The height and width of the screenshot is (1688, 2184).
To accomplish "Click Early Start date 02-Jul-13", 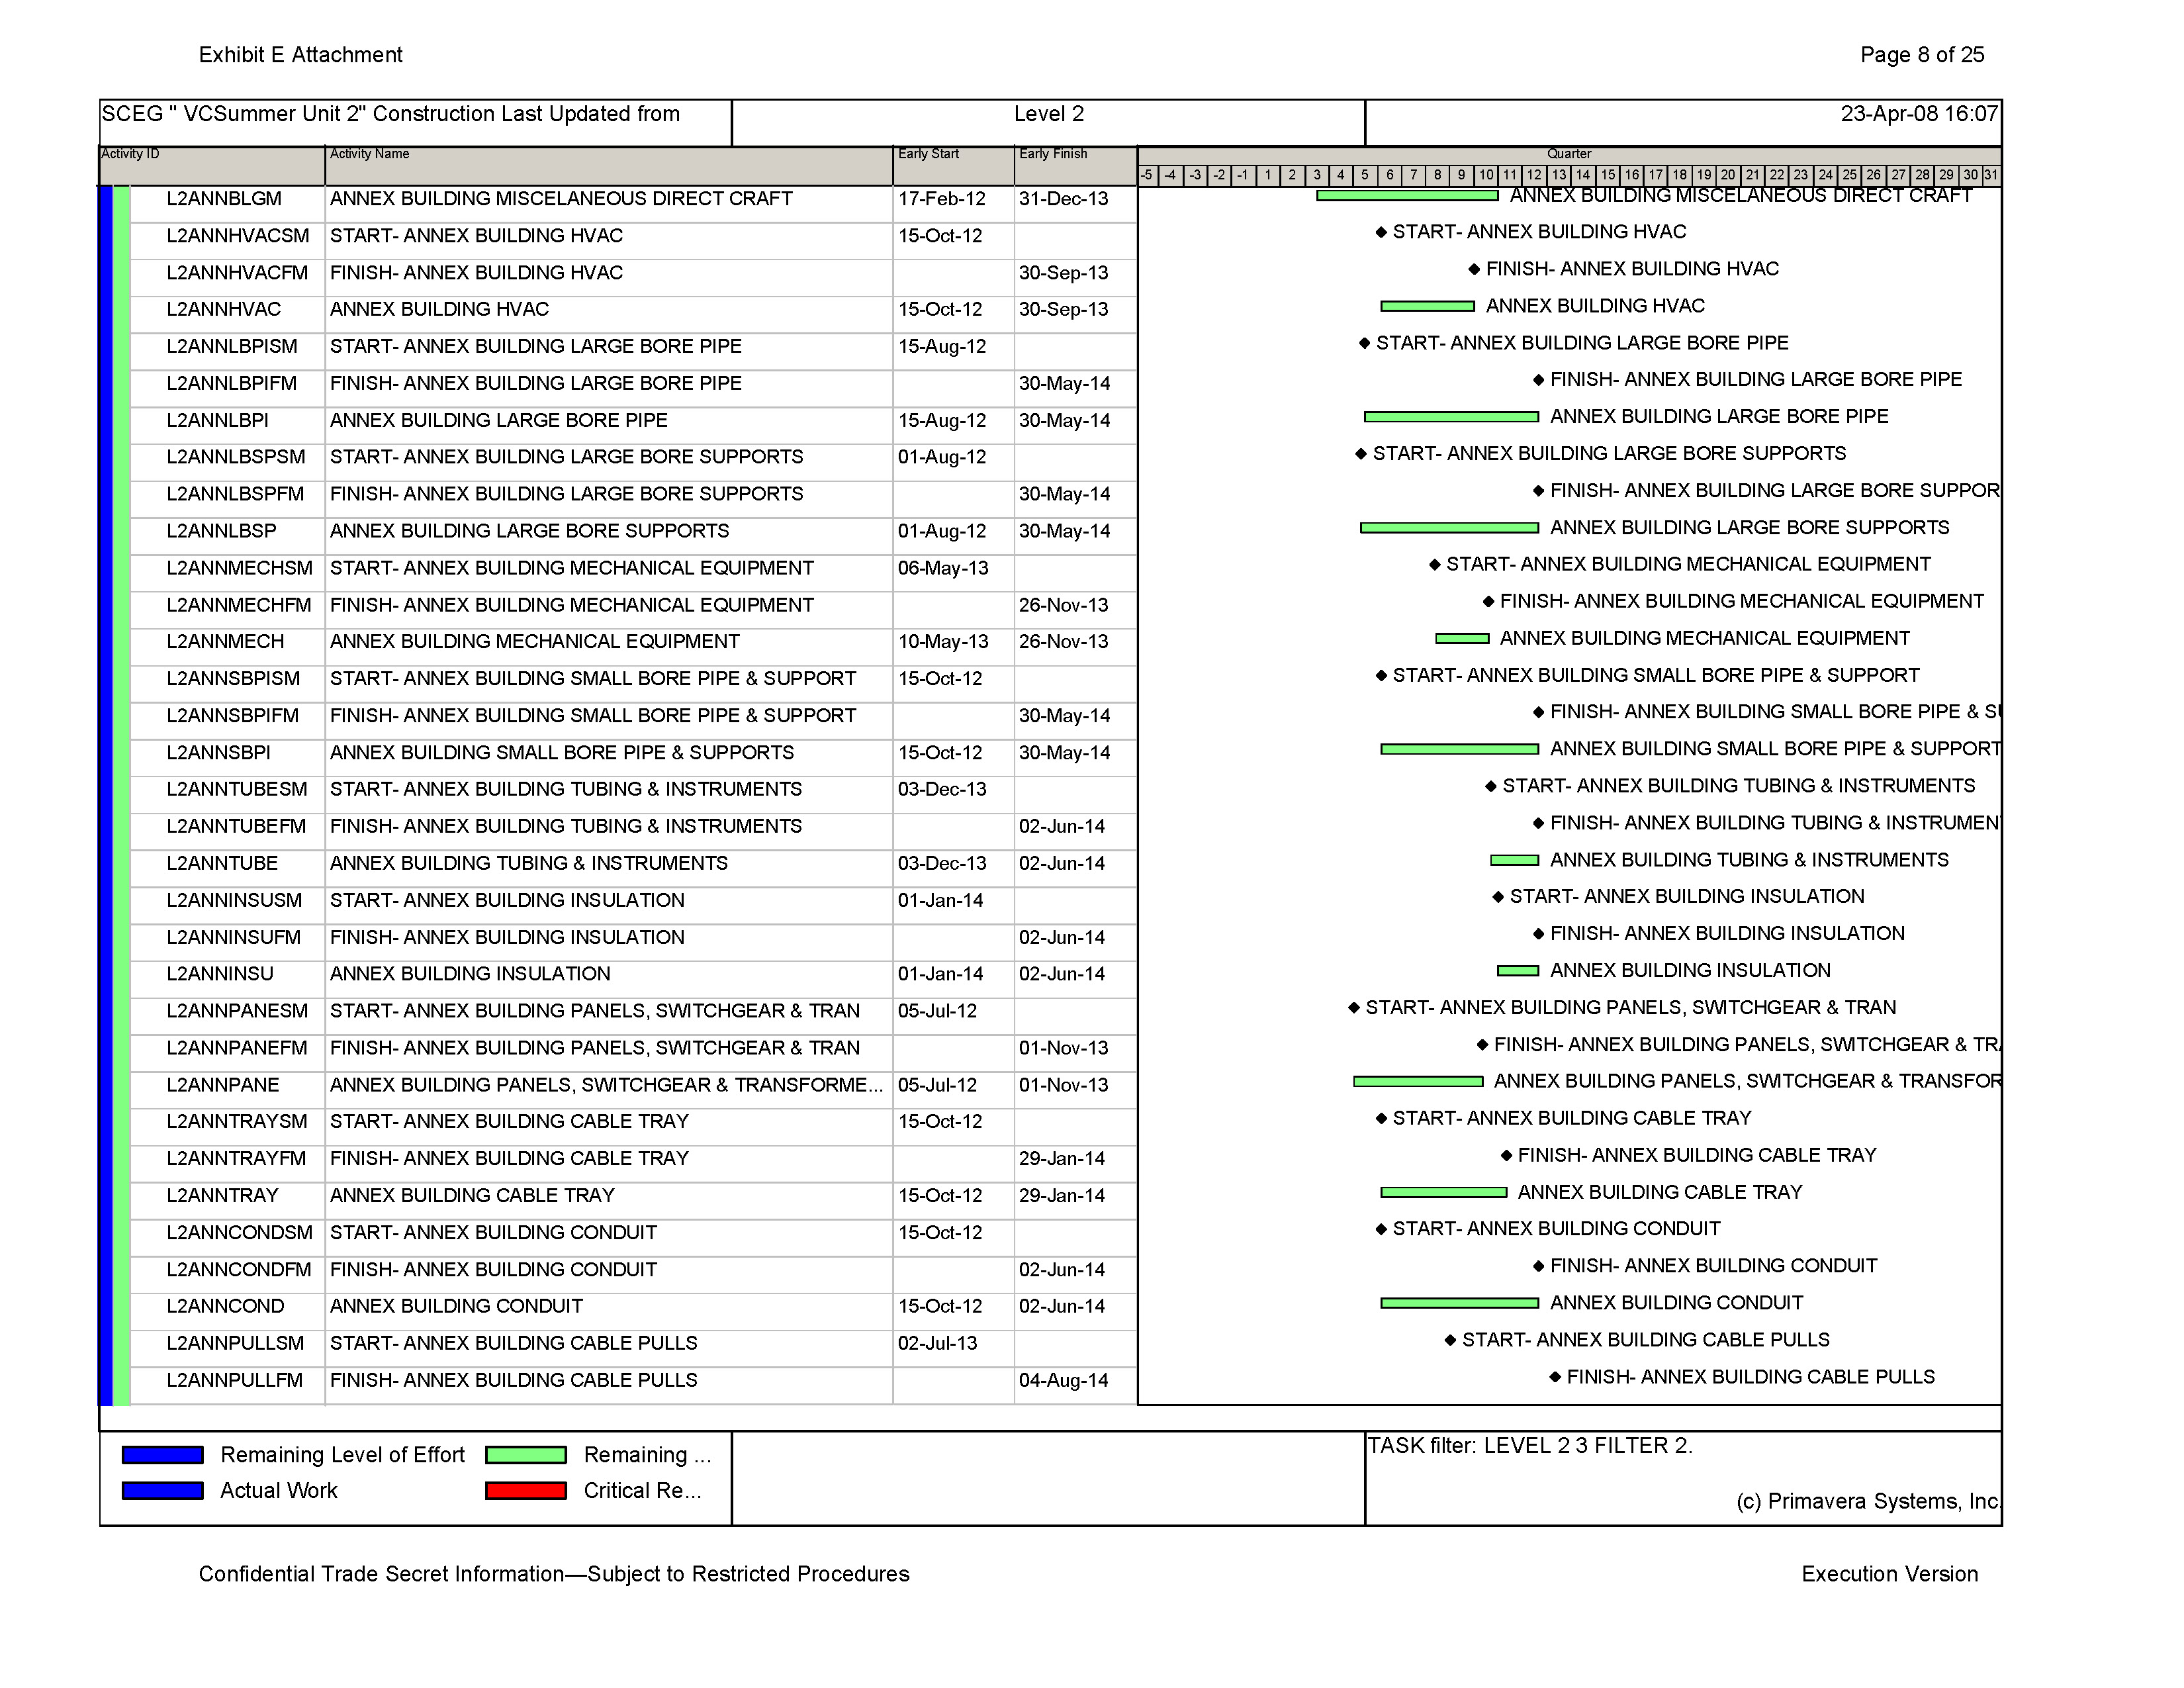I will 938,1343.
